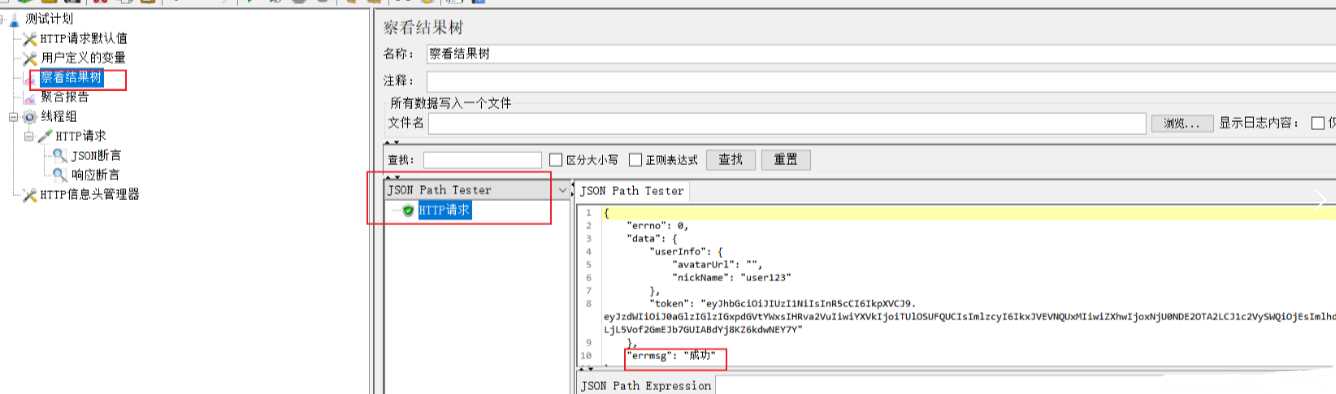Image resolution: width=1336 pixels, height=394 pixels.
Task: Switch to the JSON Path Tester tab
Action: (632, 190)
